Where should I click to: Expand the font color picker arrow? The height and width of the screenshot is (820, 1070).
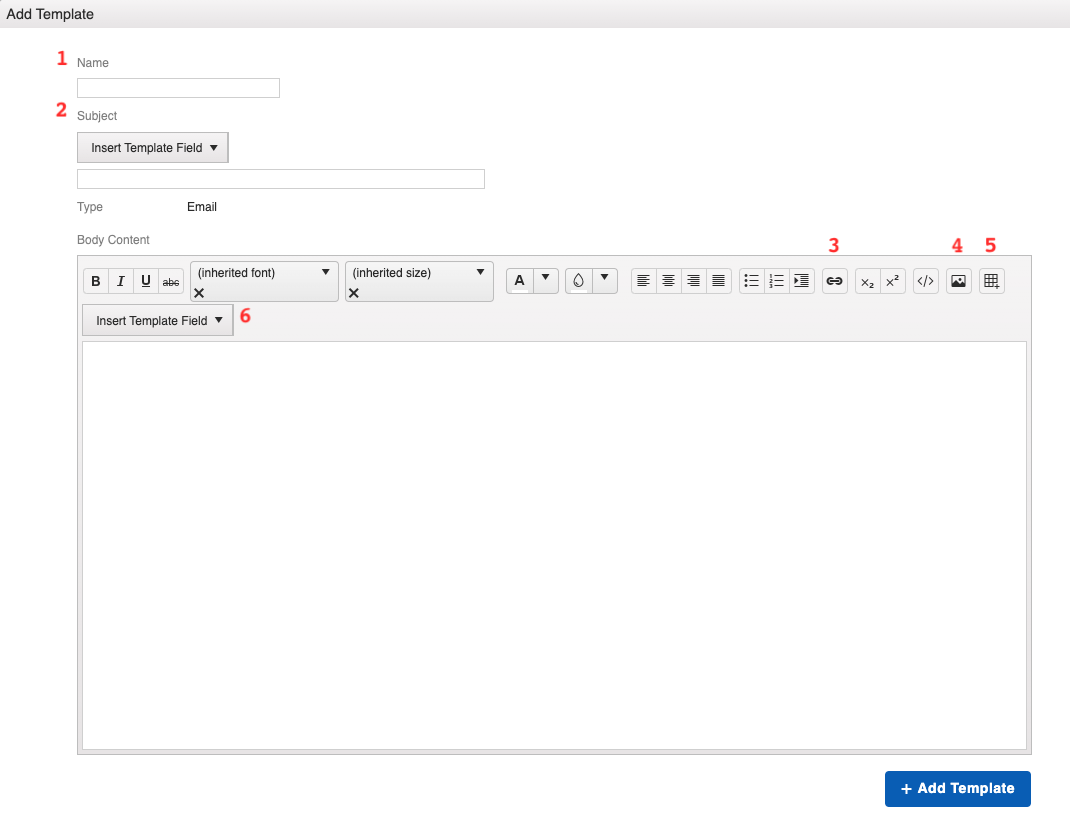(x=545, y=280)
